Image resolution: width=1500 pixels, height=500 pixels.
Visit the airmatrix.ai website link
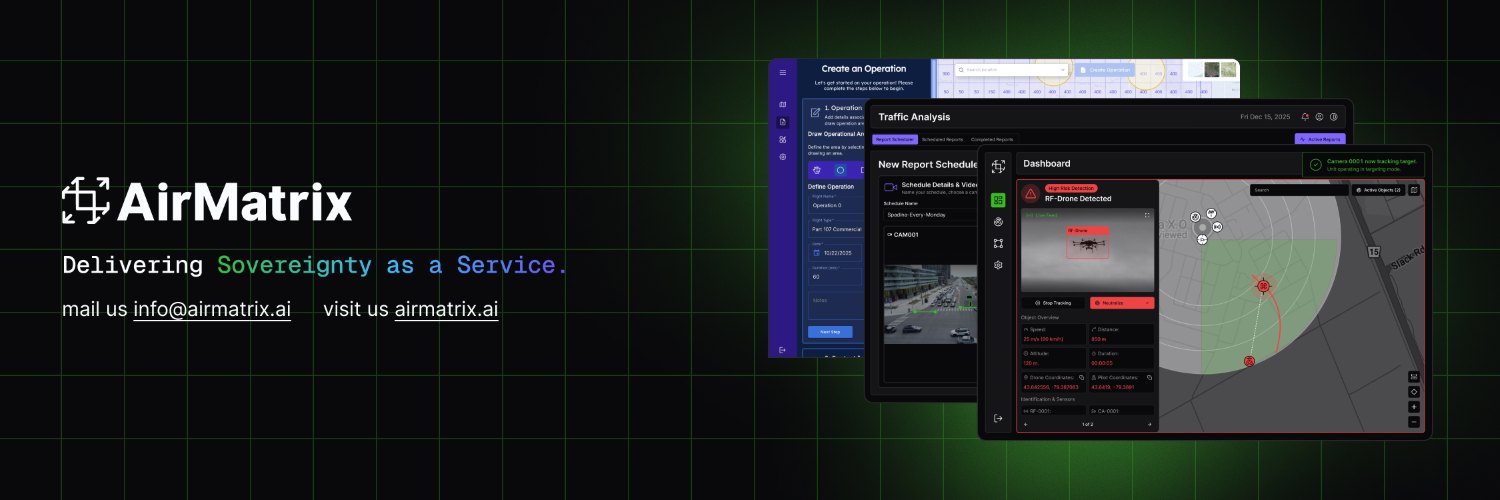click(x=446, y=309)
